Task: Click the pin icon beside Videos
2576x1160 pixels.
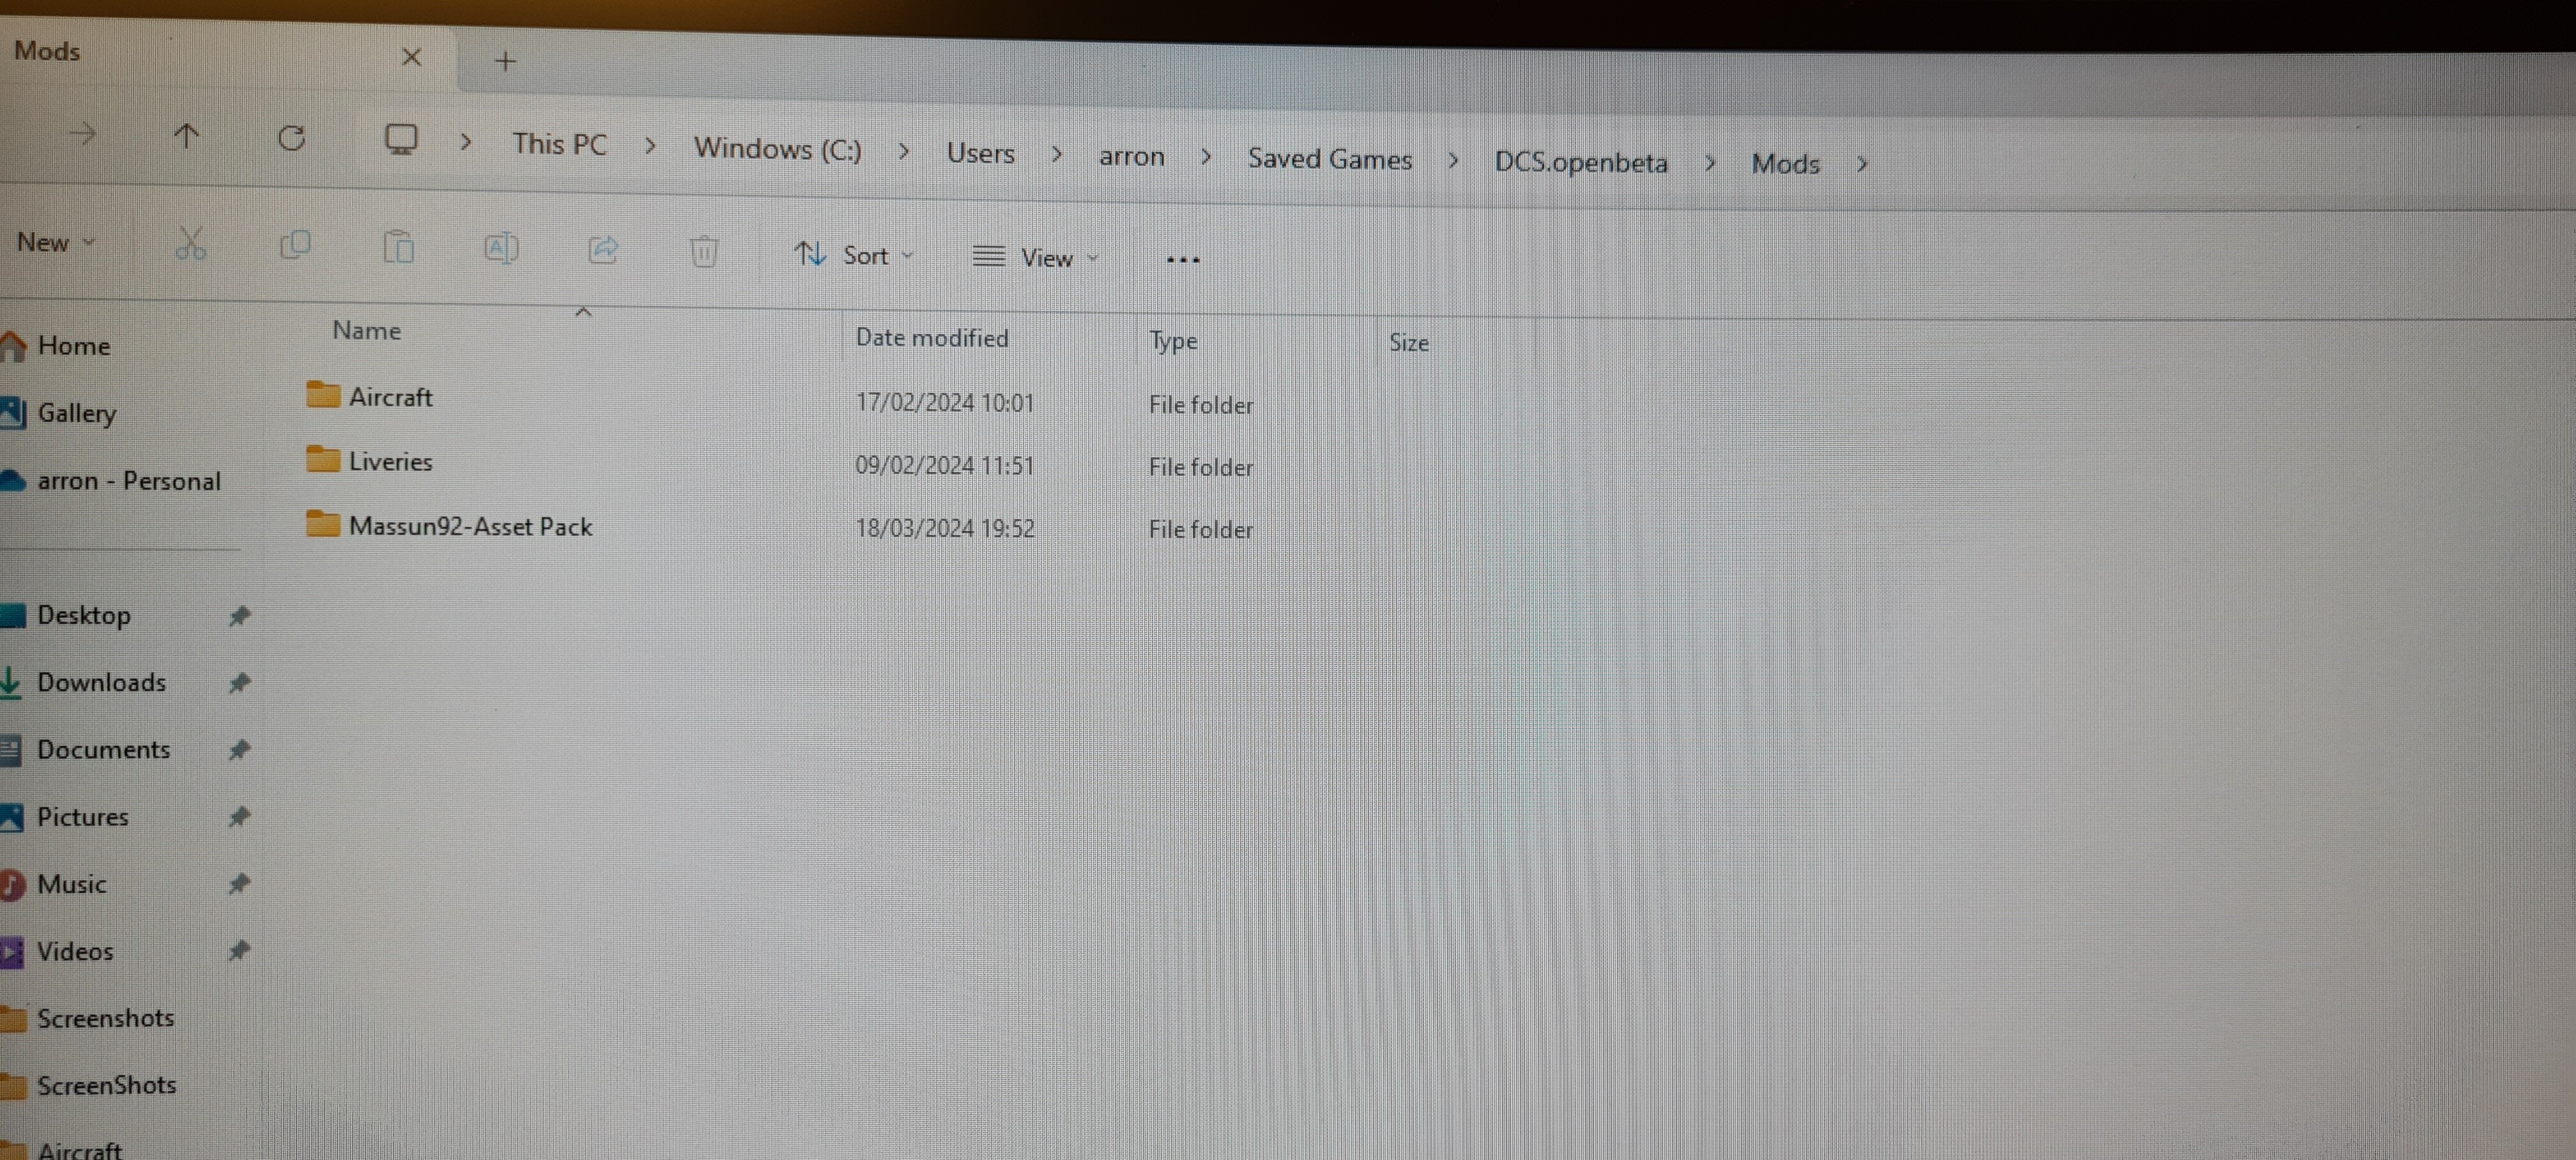Action: tap(239, 951)
